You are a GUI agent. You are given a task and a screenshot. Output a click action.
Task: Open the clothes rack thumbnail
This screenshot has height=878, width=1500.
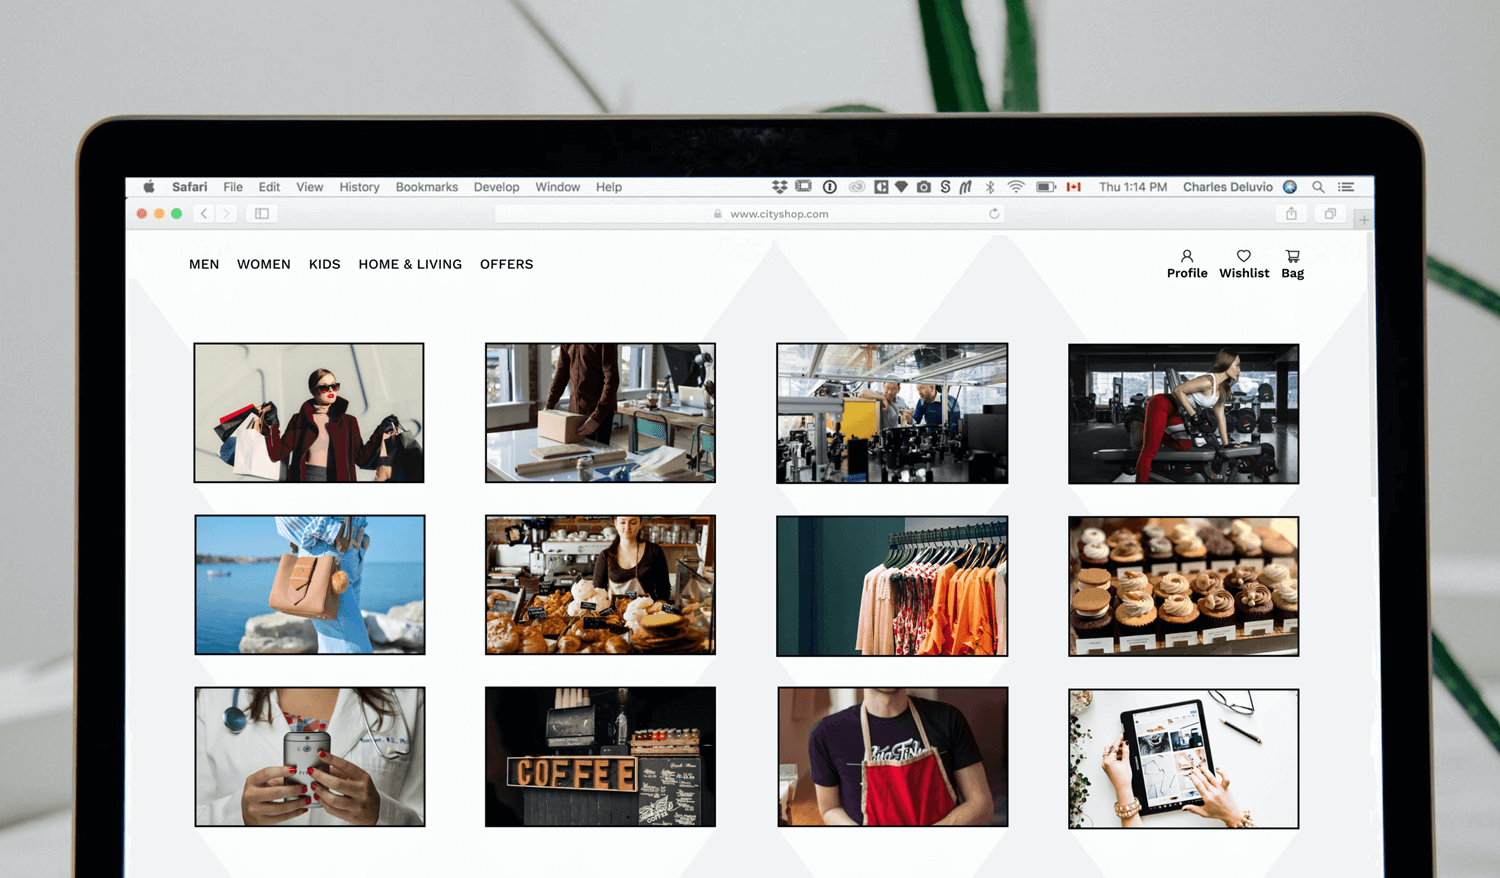coord(892,586)
